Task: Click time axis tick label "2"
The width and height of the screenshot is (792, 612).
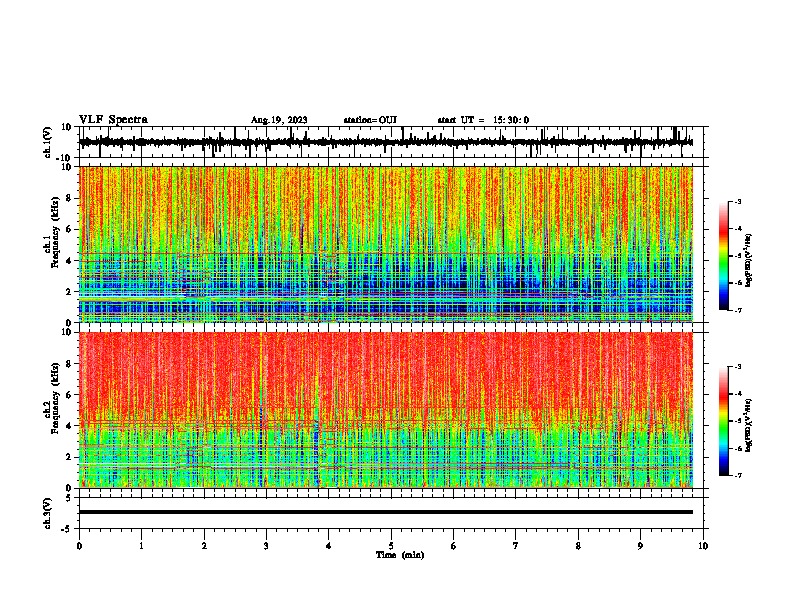Action: [204, 546]
